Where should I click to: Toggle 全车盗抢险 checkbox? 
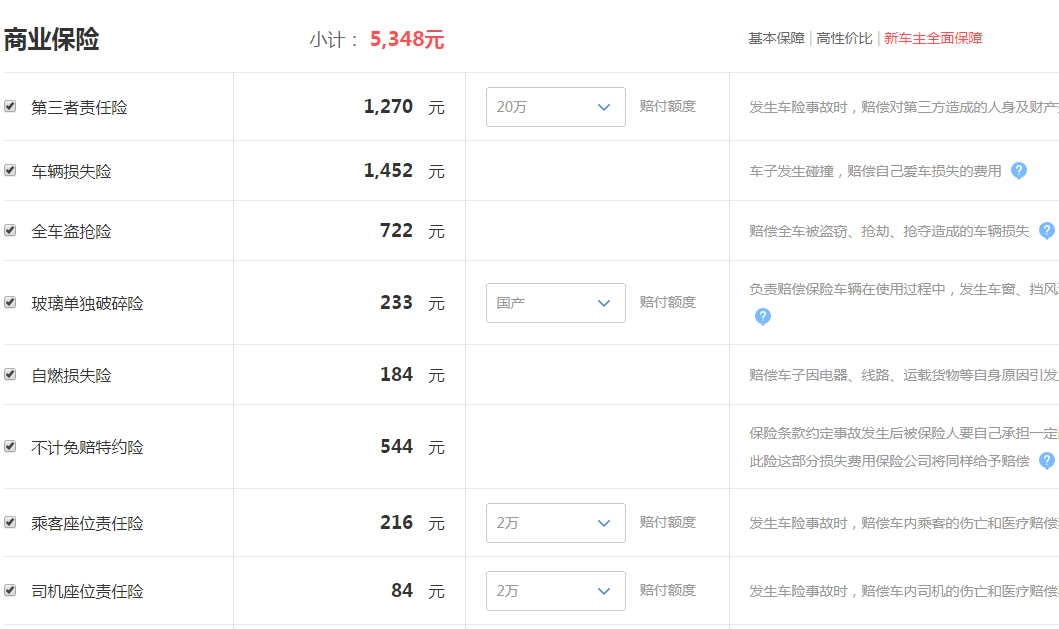[x=10, y=230]
